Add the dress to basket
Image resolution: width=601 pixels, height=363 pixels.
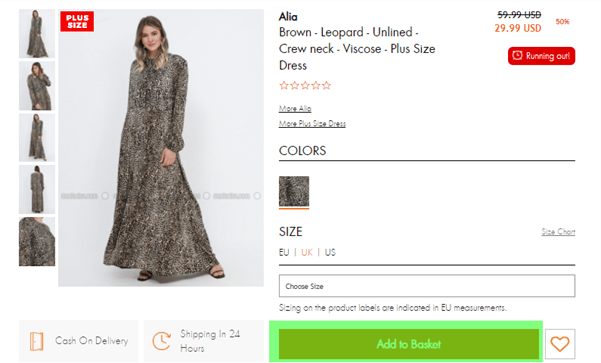point(409,344)
